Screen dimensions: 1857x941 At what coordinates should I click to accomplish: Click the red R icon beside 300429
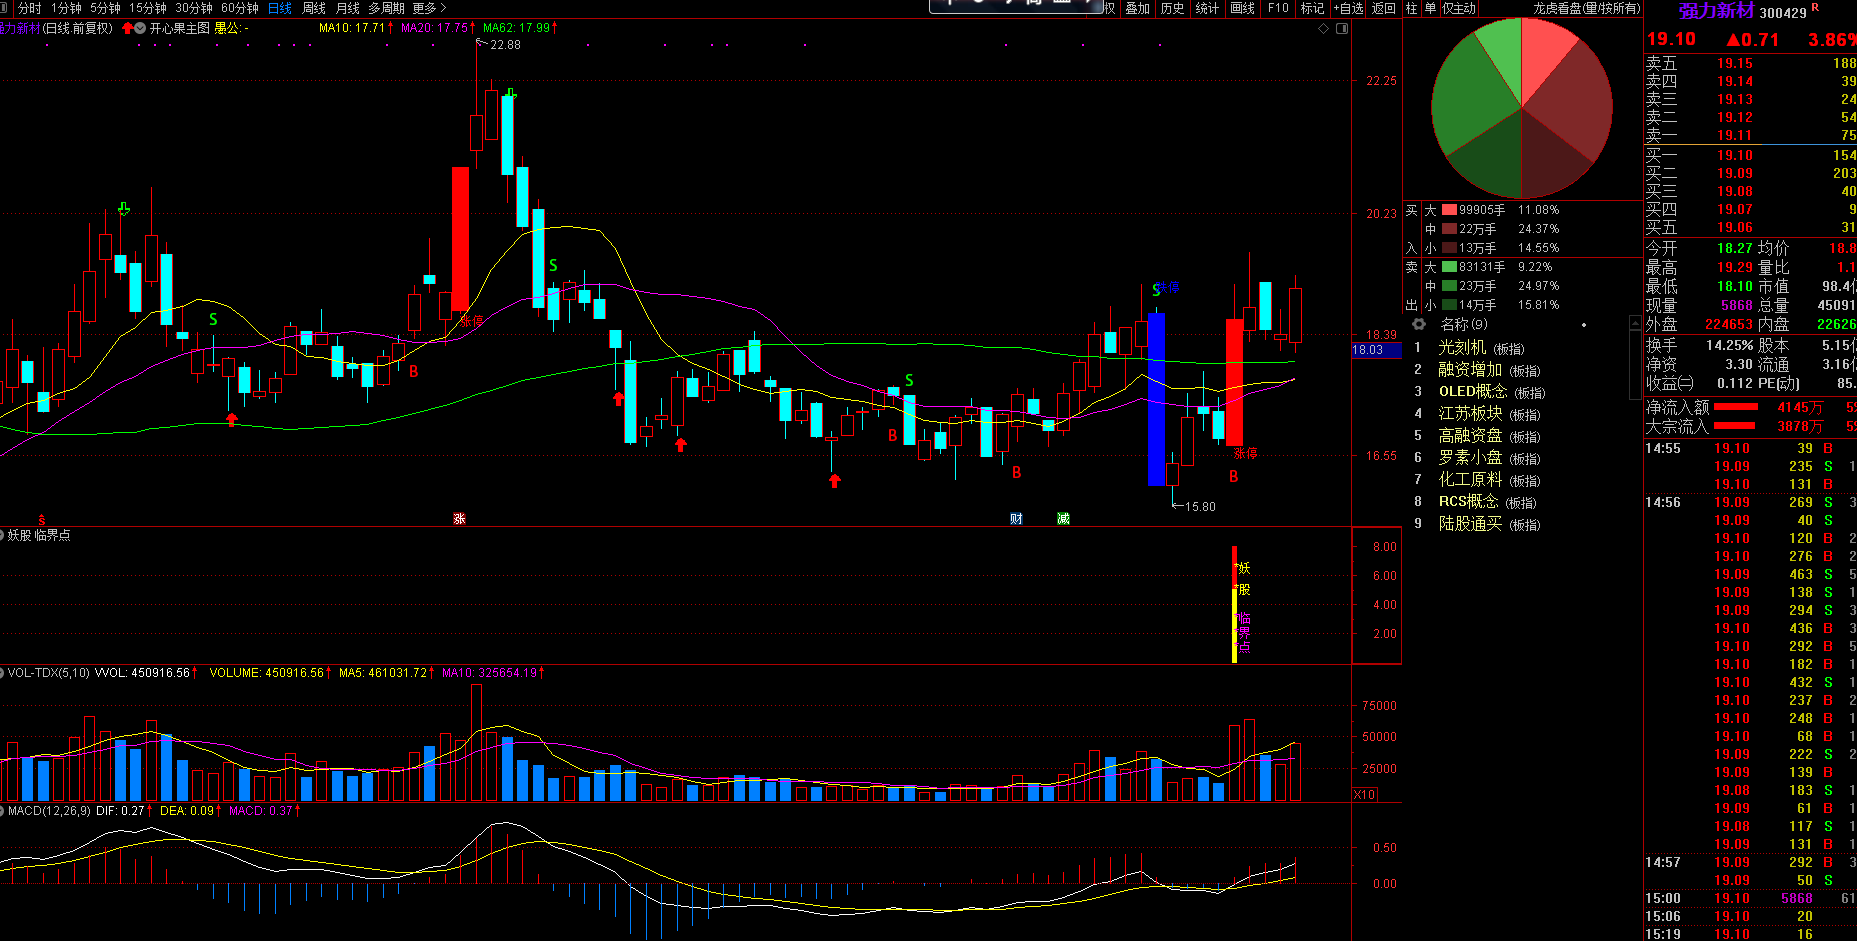click(x=1815, y=8)
